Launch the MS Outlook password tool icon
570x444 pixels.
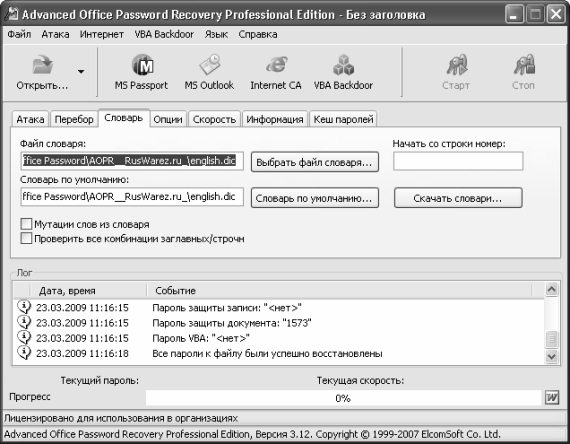tap(210, 65)
